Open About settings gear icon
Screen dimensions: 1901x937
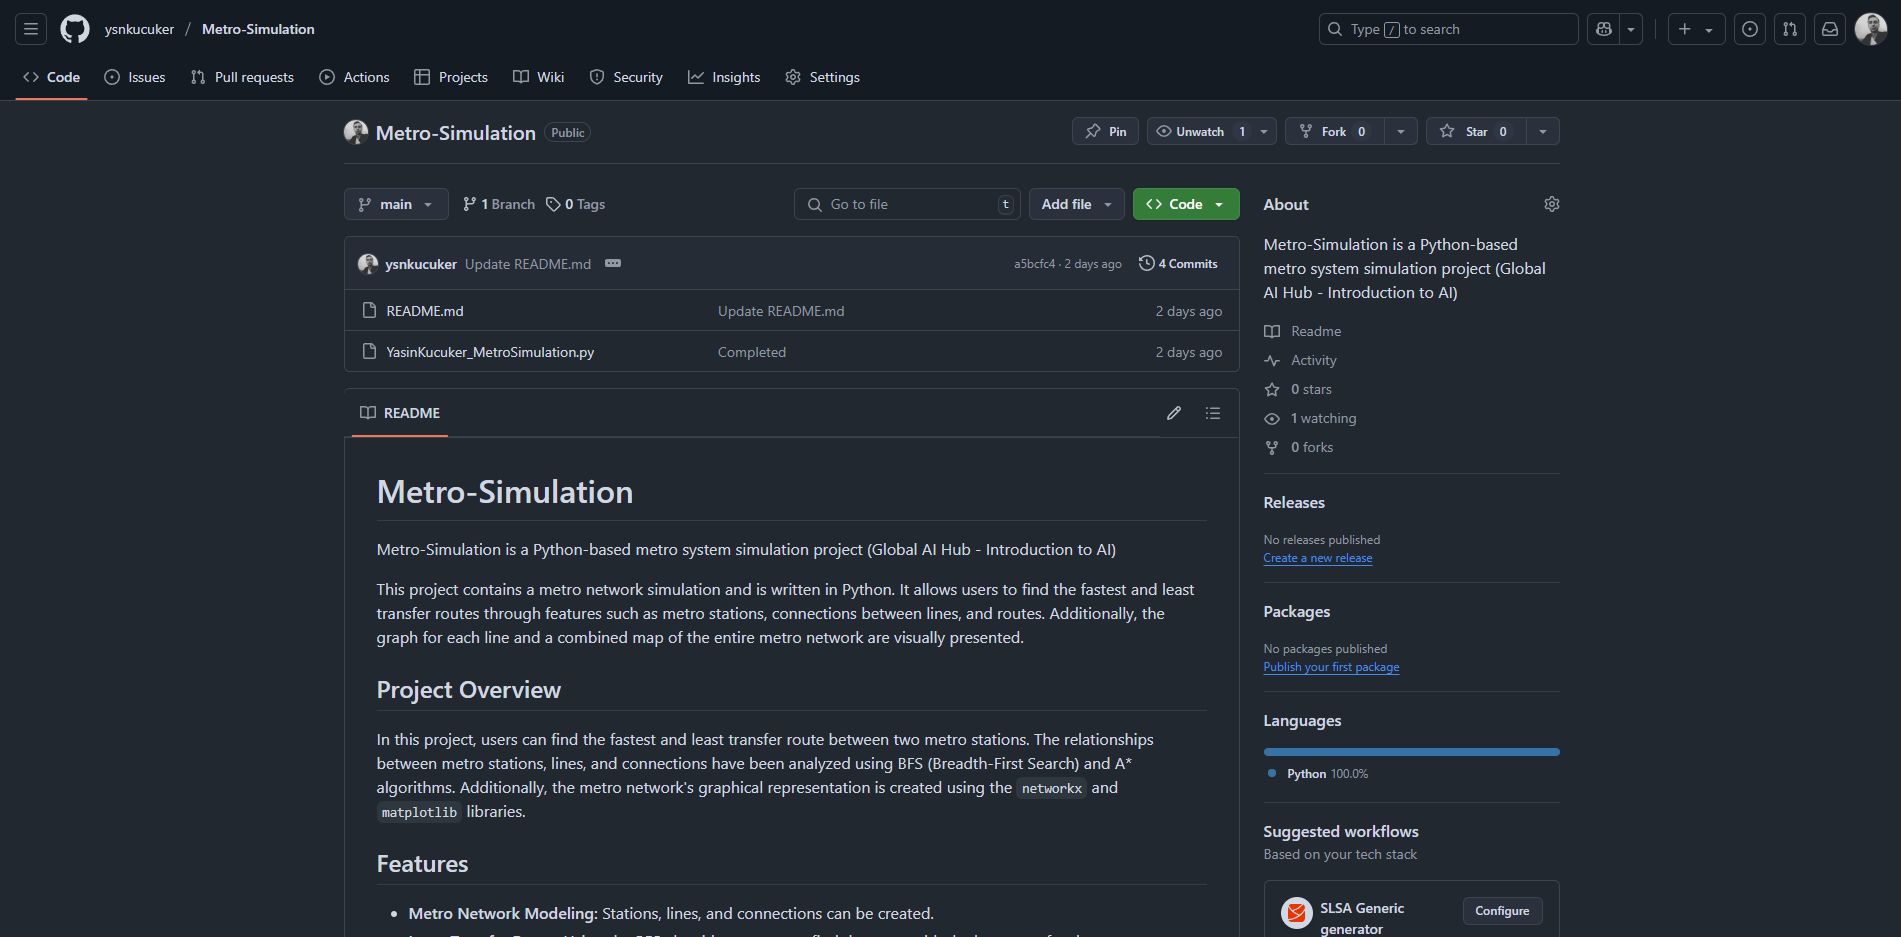(1551, 204)
